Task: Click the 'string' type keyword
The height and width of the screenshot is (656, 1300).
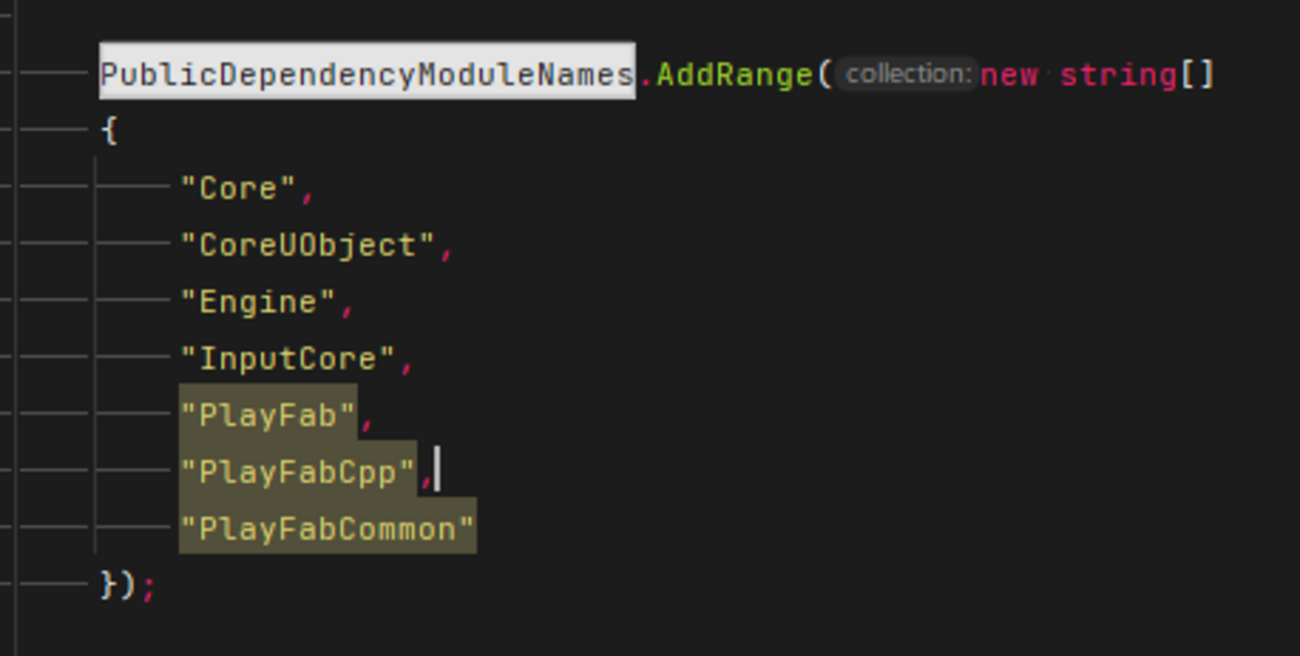Action: point(1118,75)
